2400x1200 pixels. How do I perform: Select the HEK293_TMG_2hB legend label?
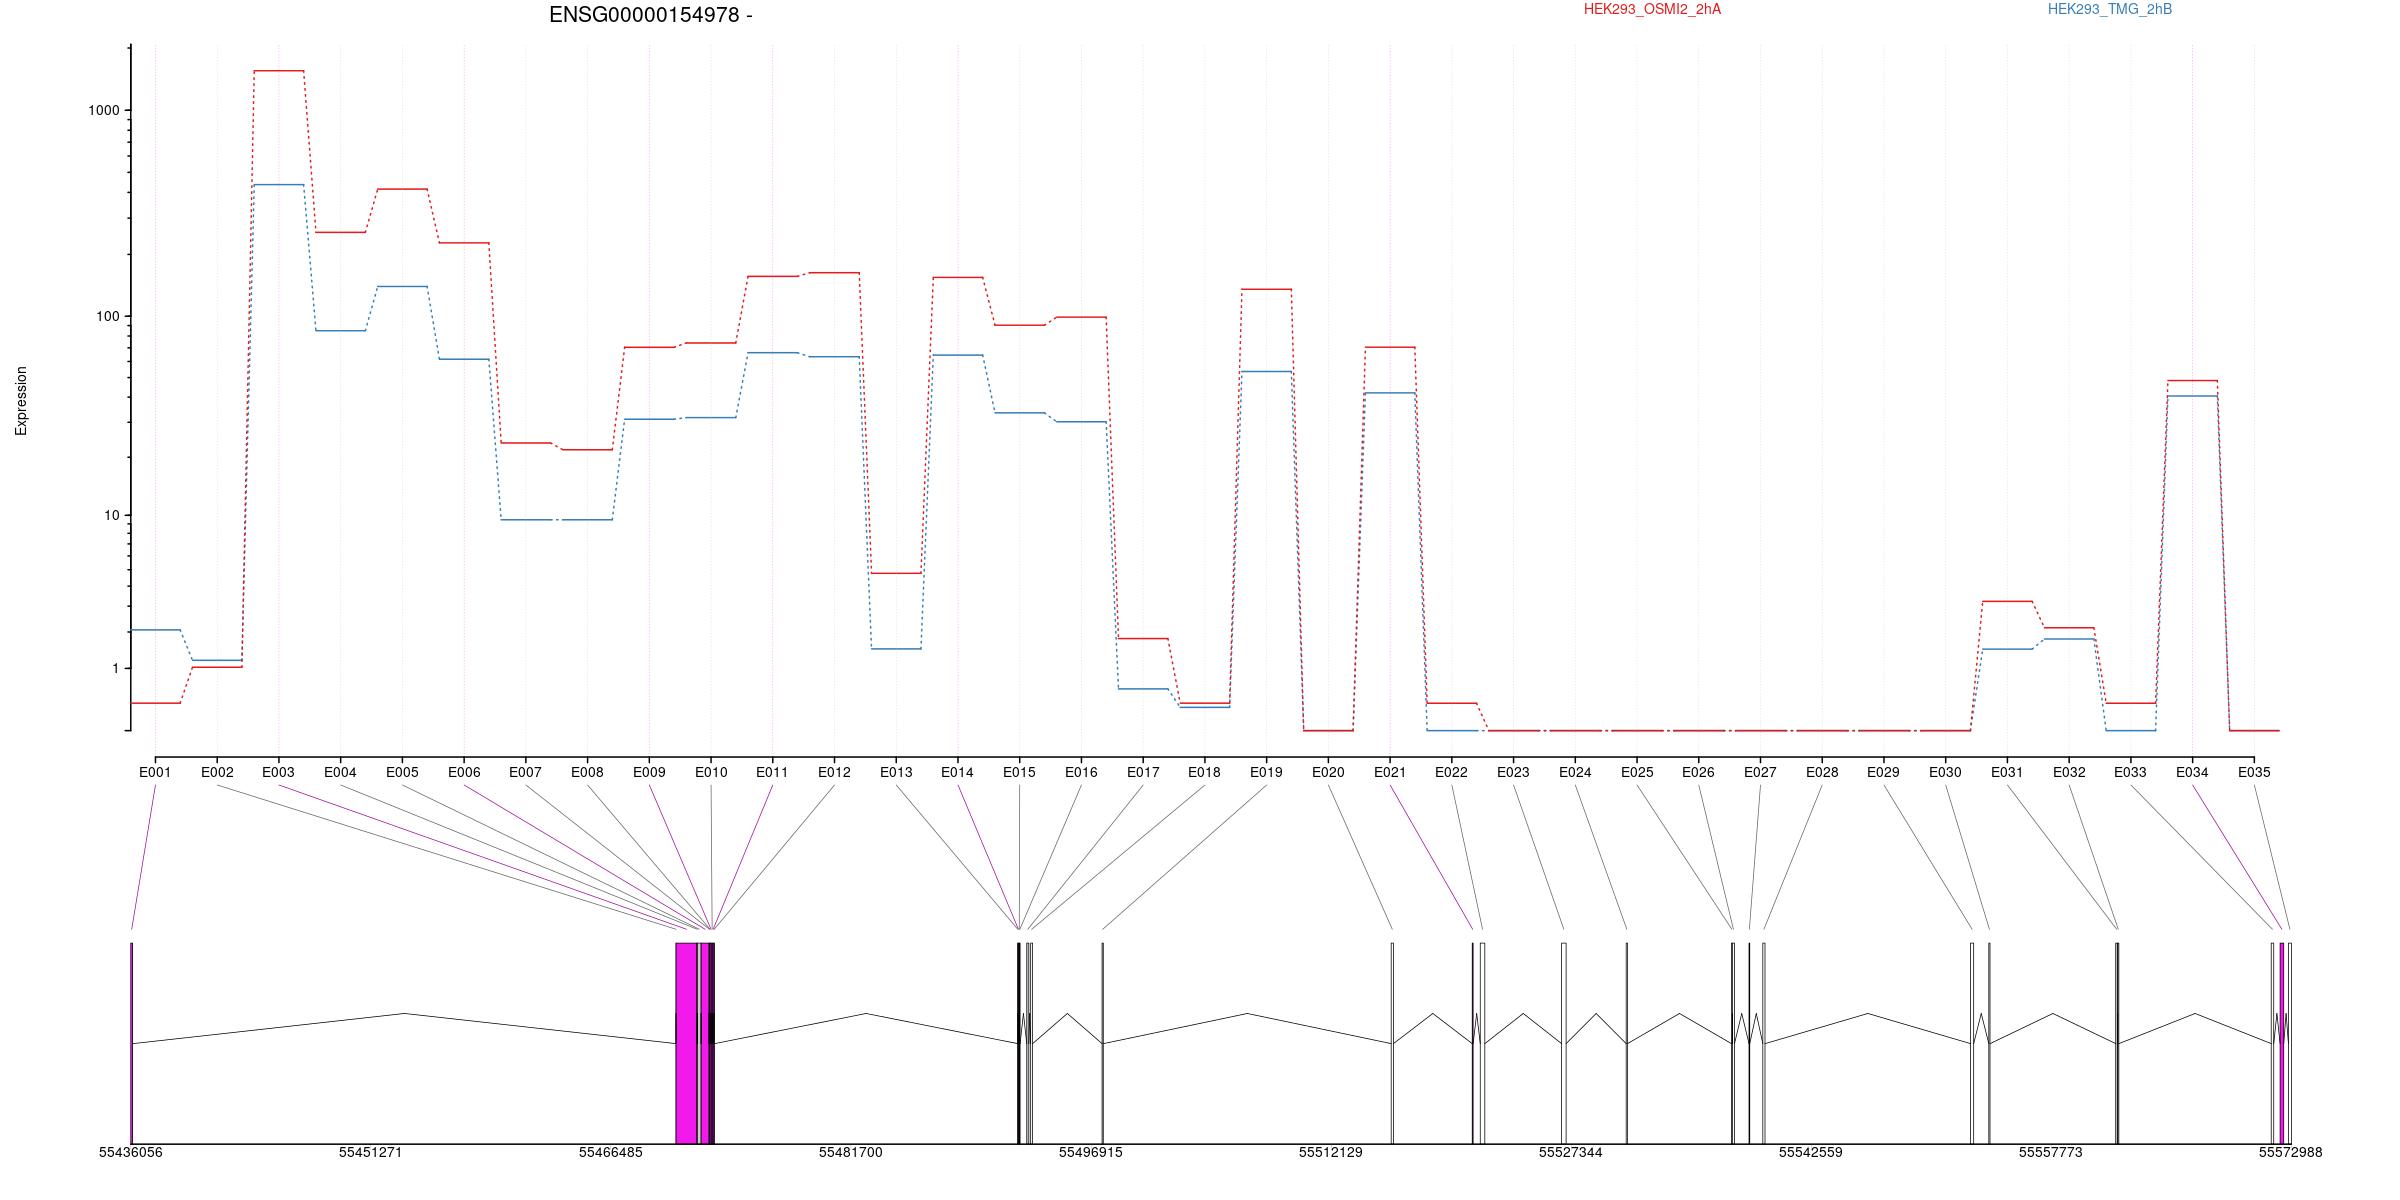[2110, 9]
